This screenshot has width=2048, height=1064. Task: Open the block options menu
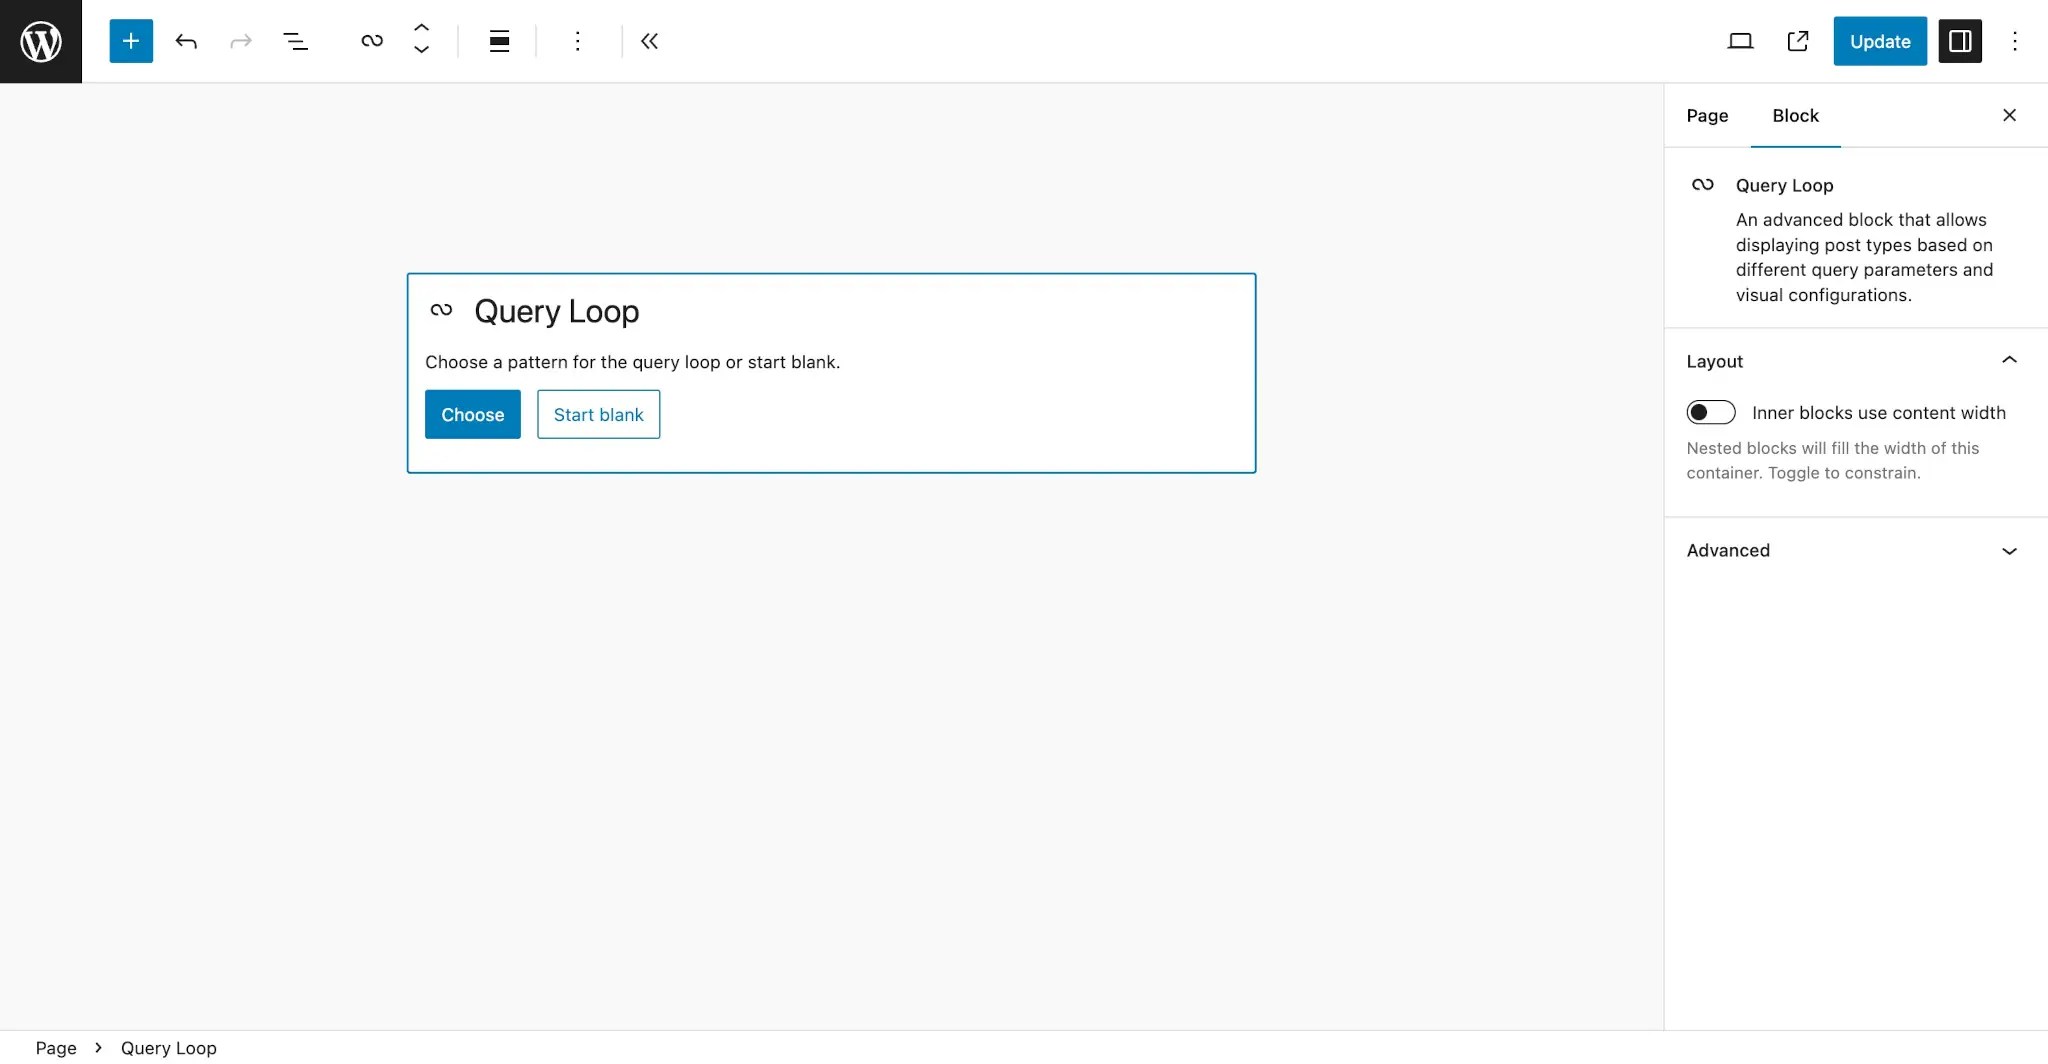coord(578,41)
